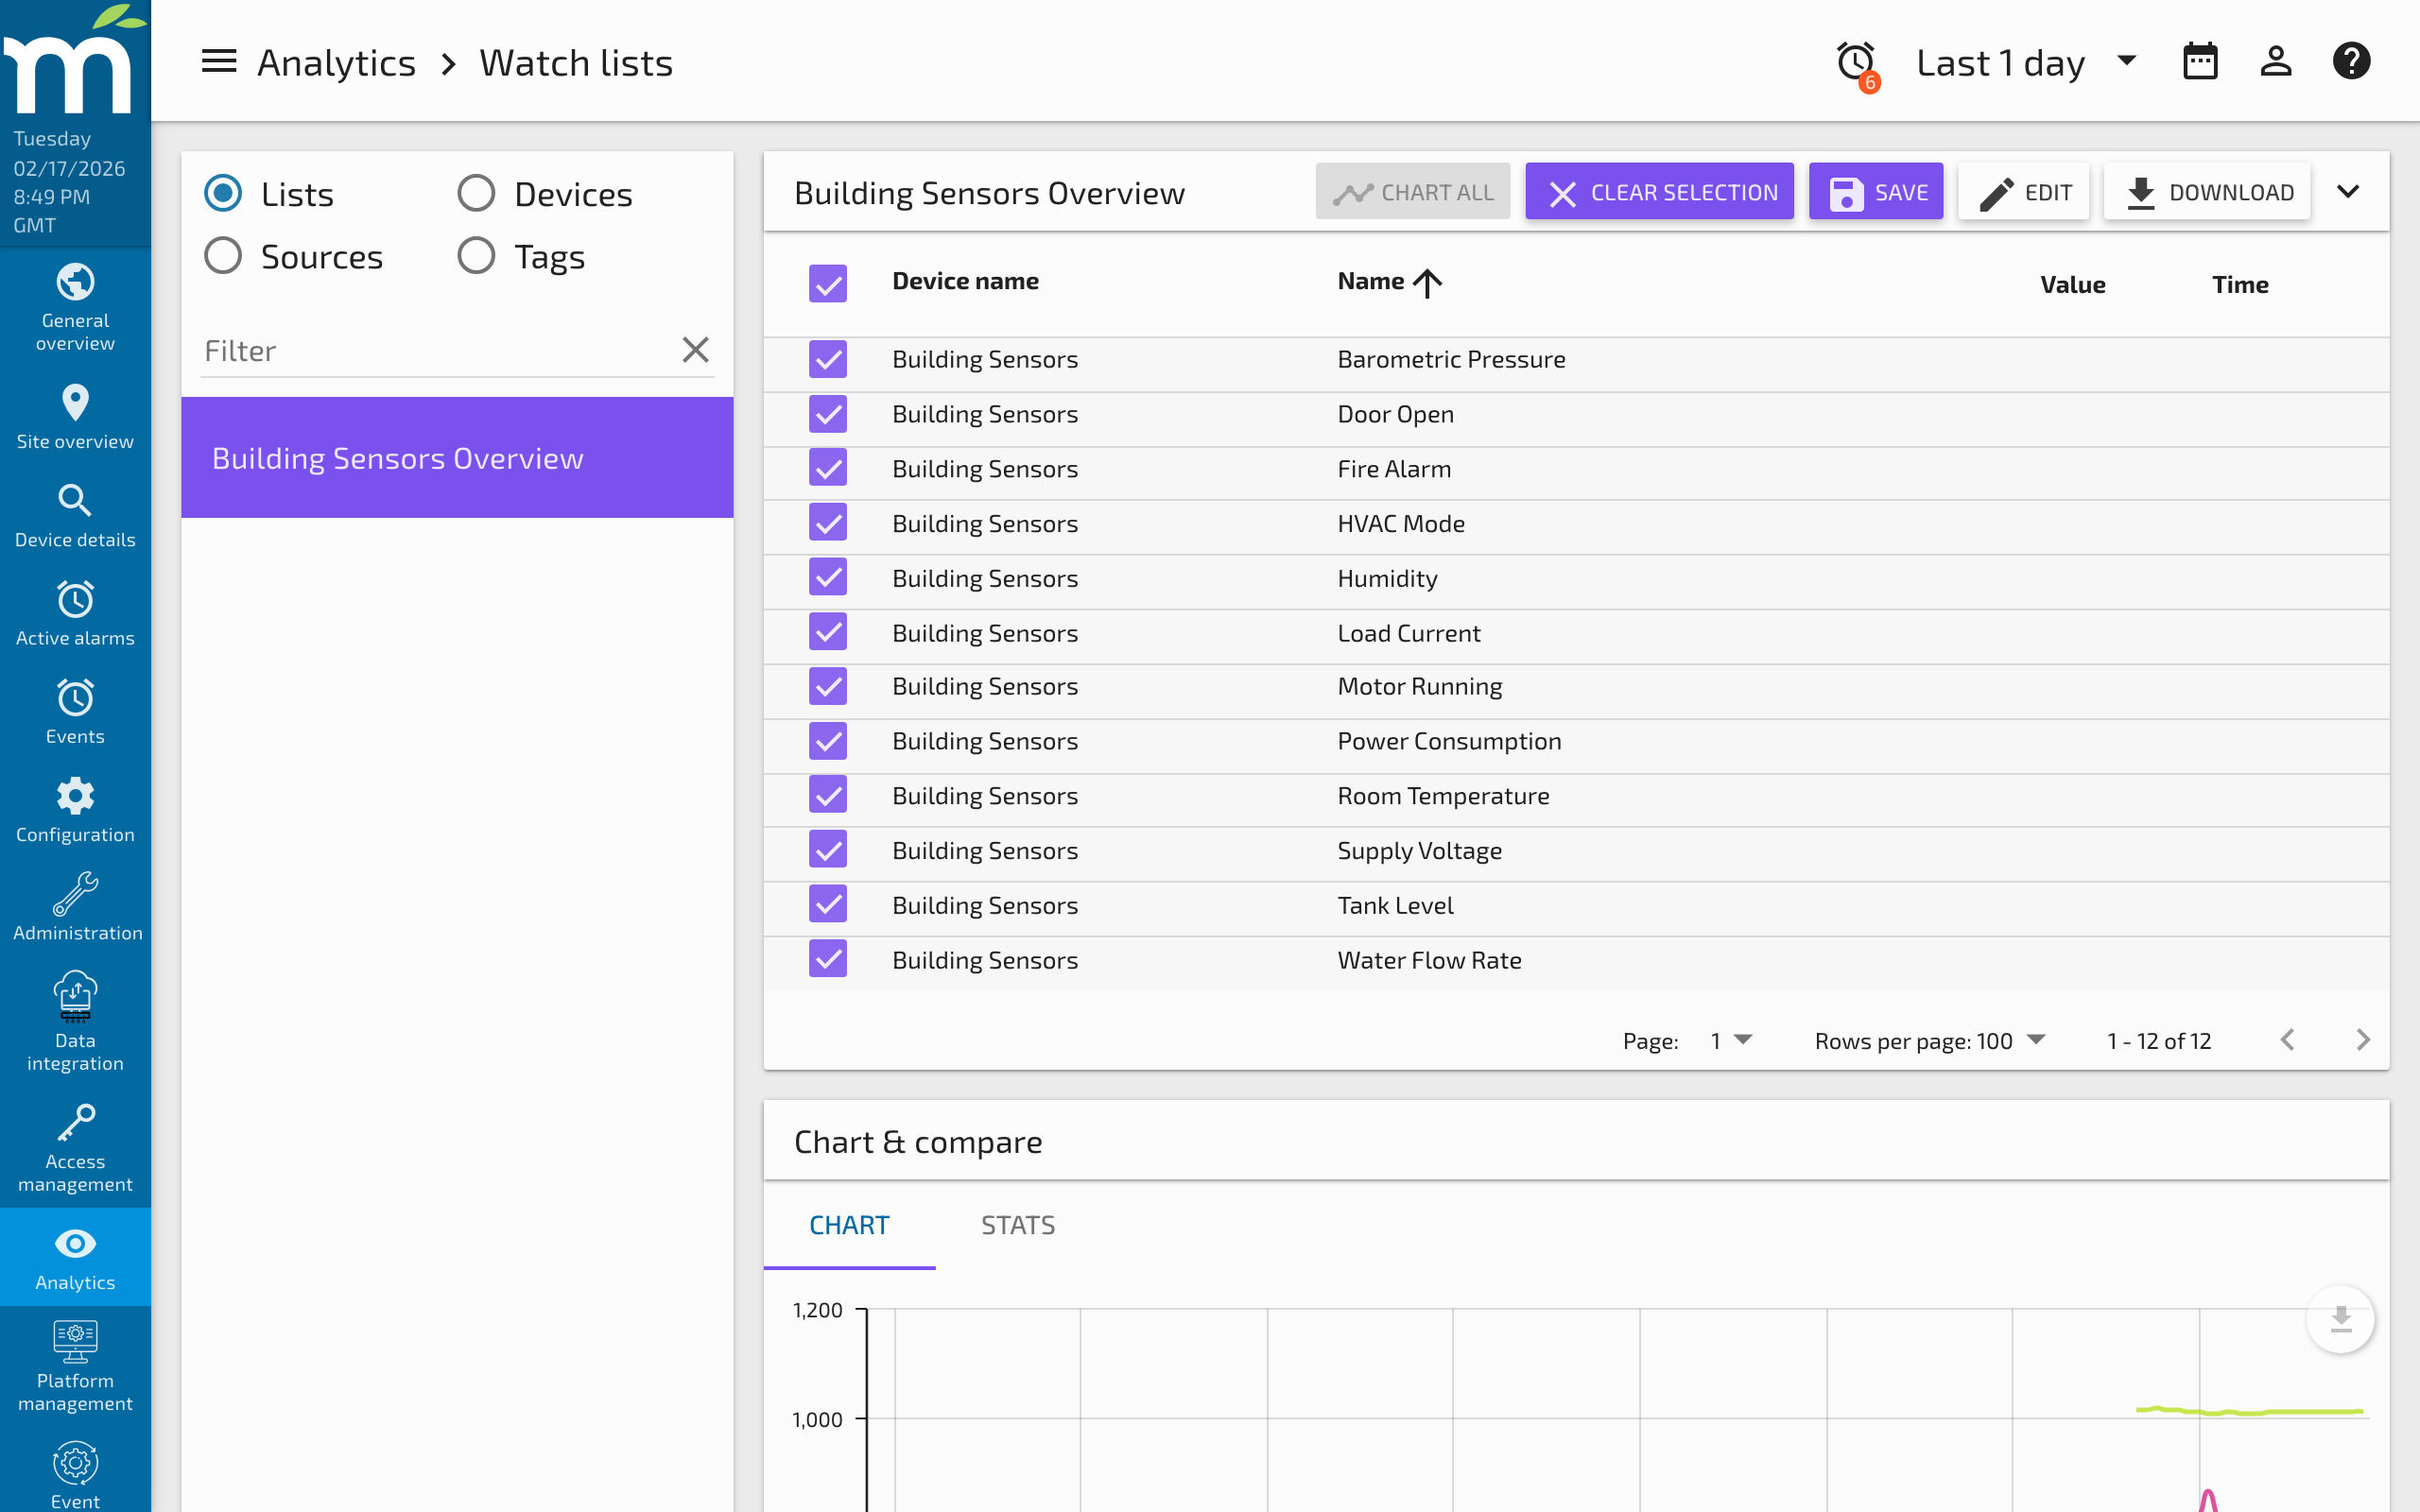Open Platform management
This screenshot has width=2420, height=1512.
click(75, 1360)
